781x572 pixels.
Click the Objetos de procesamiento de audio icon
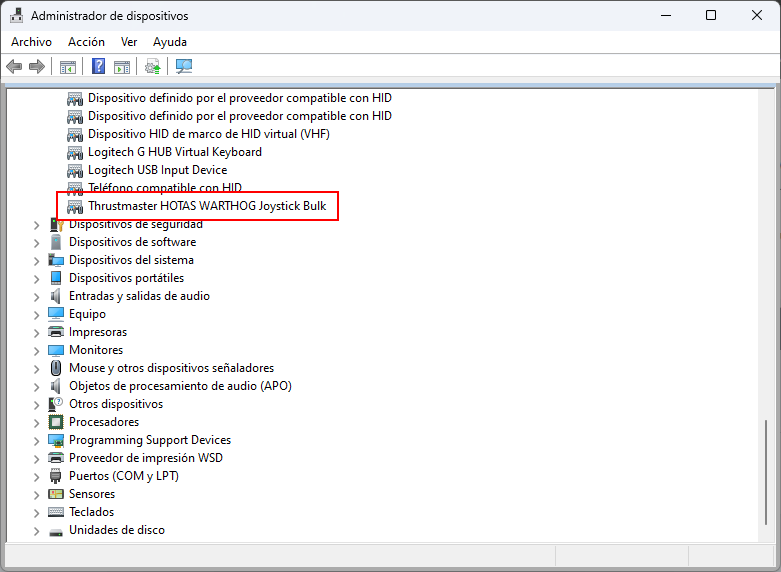(x=56, y=386)
